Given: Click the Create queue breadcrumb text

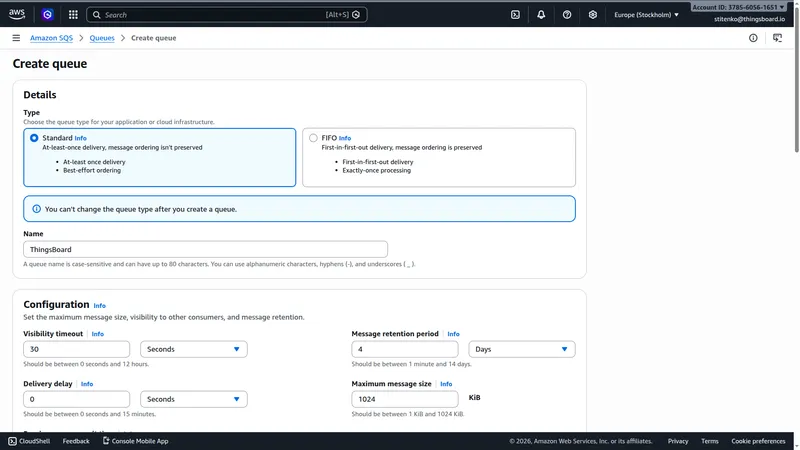Looking at the screenshot, I should click(x=154, y=38).
